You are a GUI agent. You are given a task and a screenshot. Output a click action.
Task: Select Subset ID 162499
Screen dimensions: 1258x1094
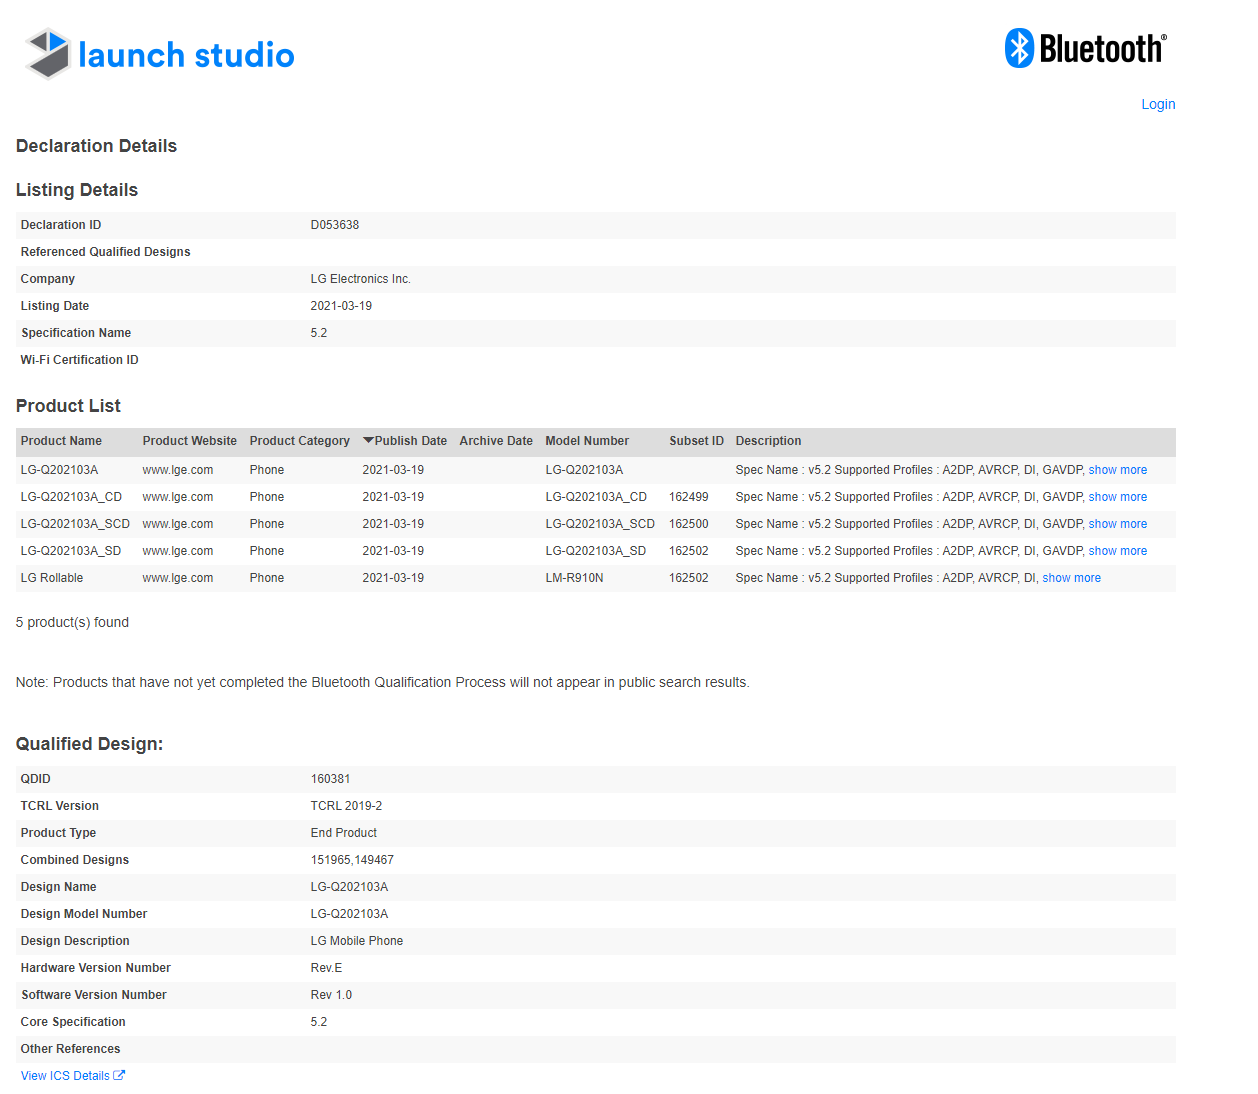coord(689,497)
